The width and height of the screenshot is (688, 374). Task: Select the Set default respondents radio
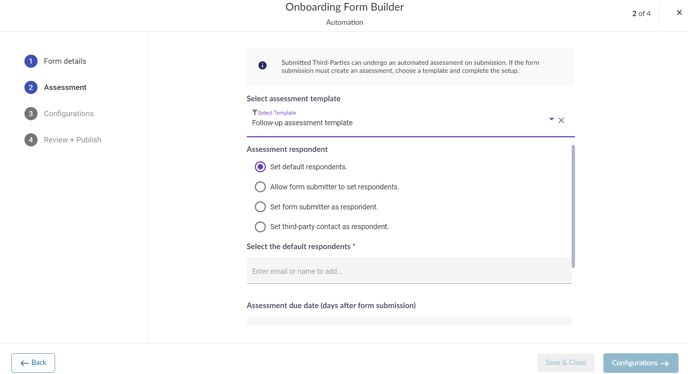point(260,167)
